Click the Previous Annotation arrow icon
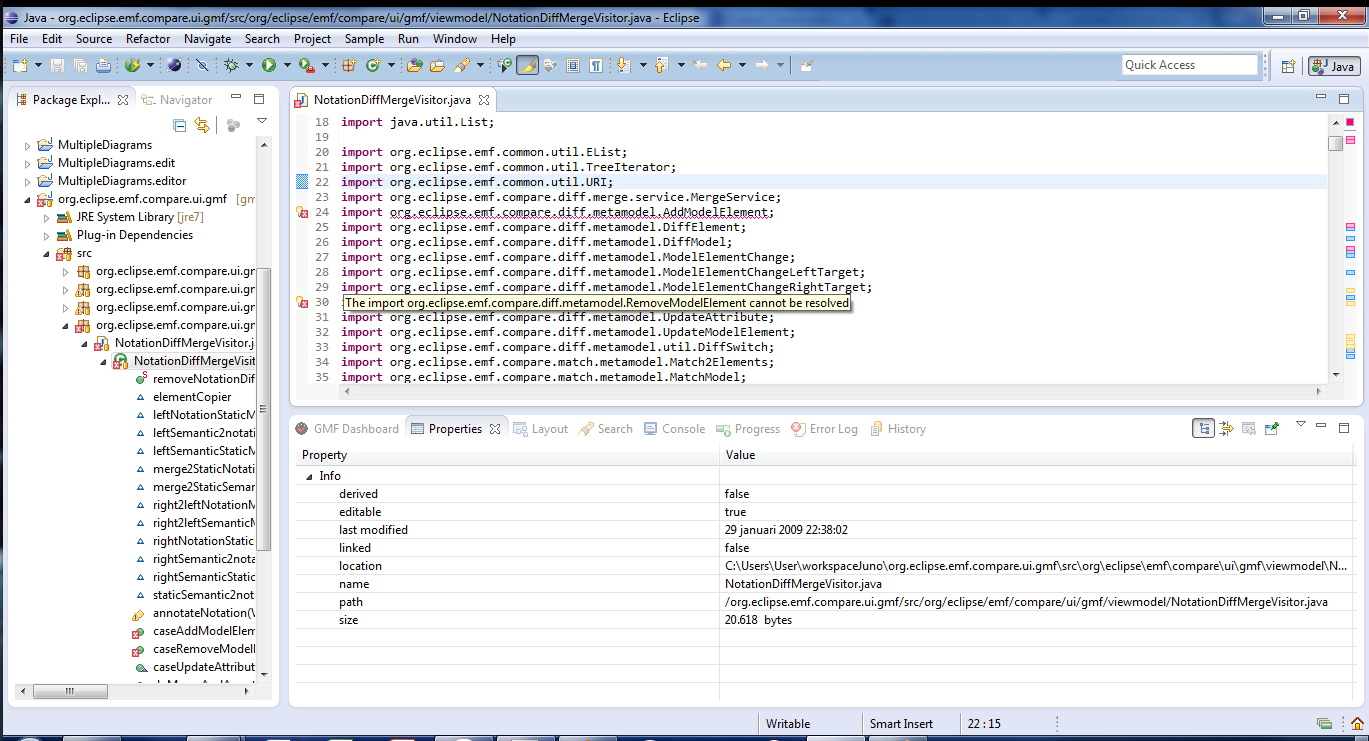 tap(661, 65)
